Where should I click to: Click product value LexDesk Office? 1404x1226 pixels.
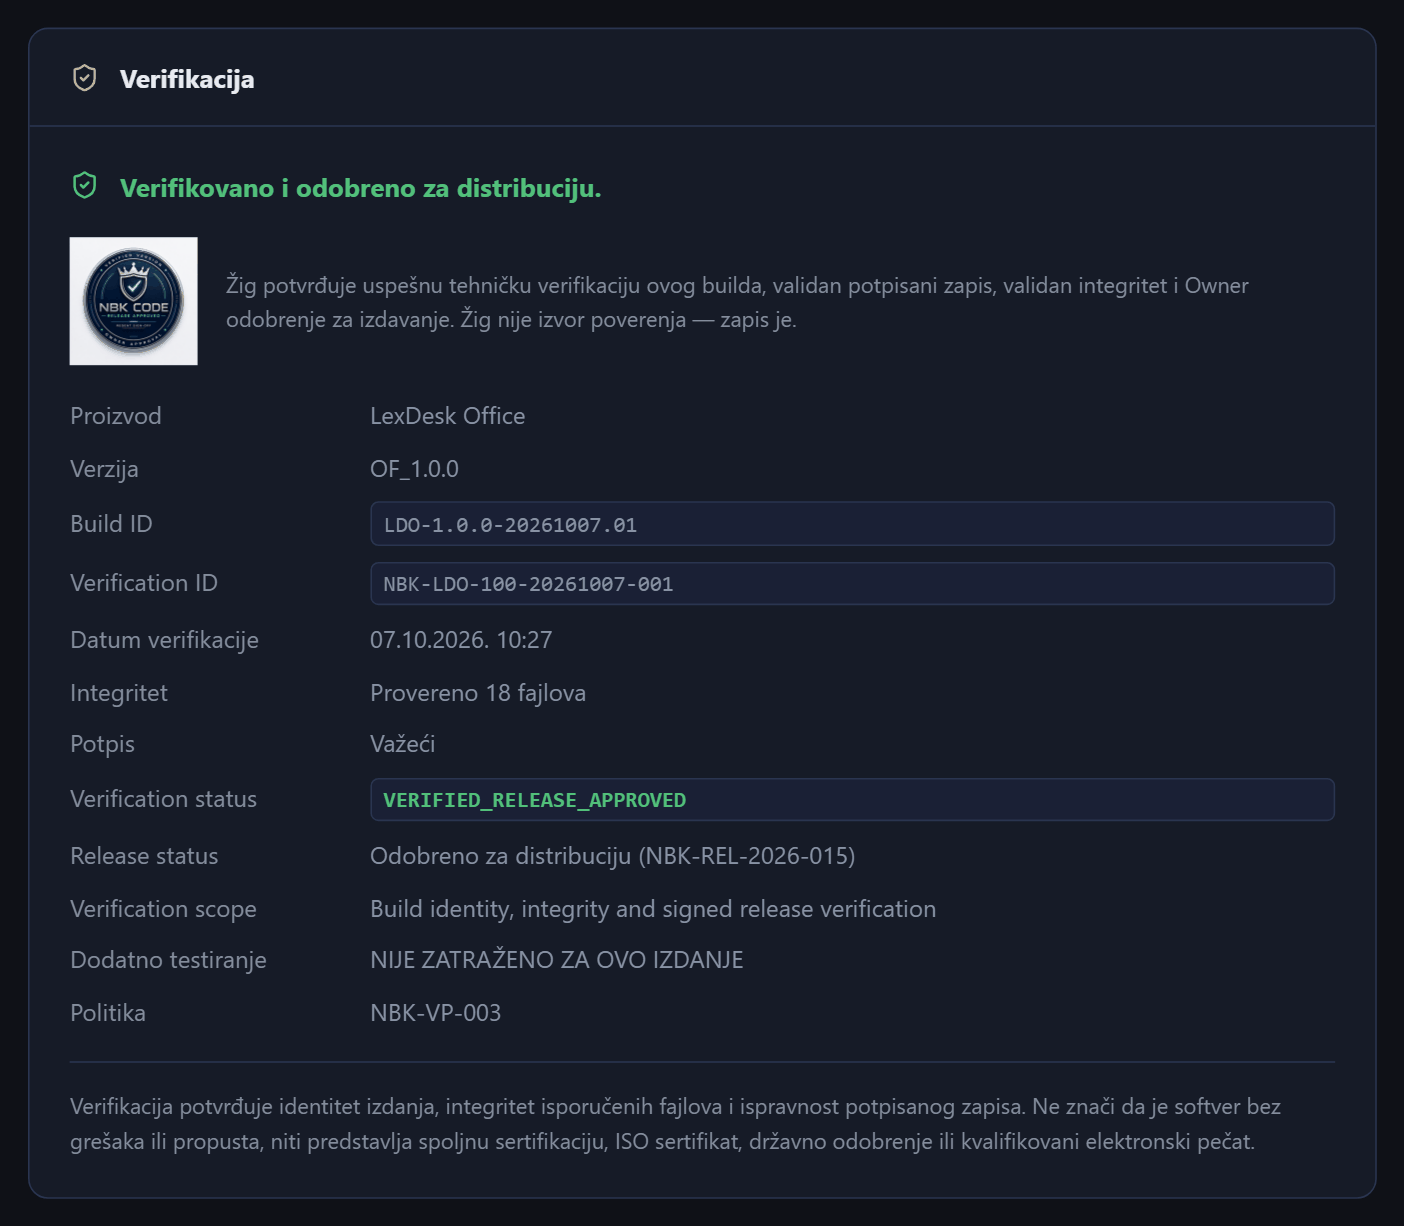(x=447, y=416)
